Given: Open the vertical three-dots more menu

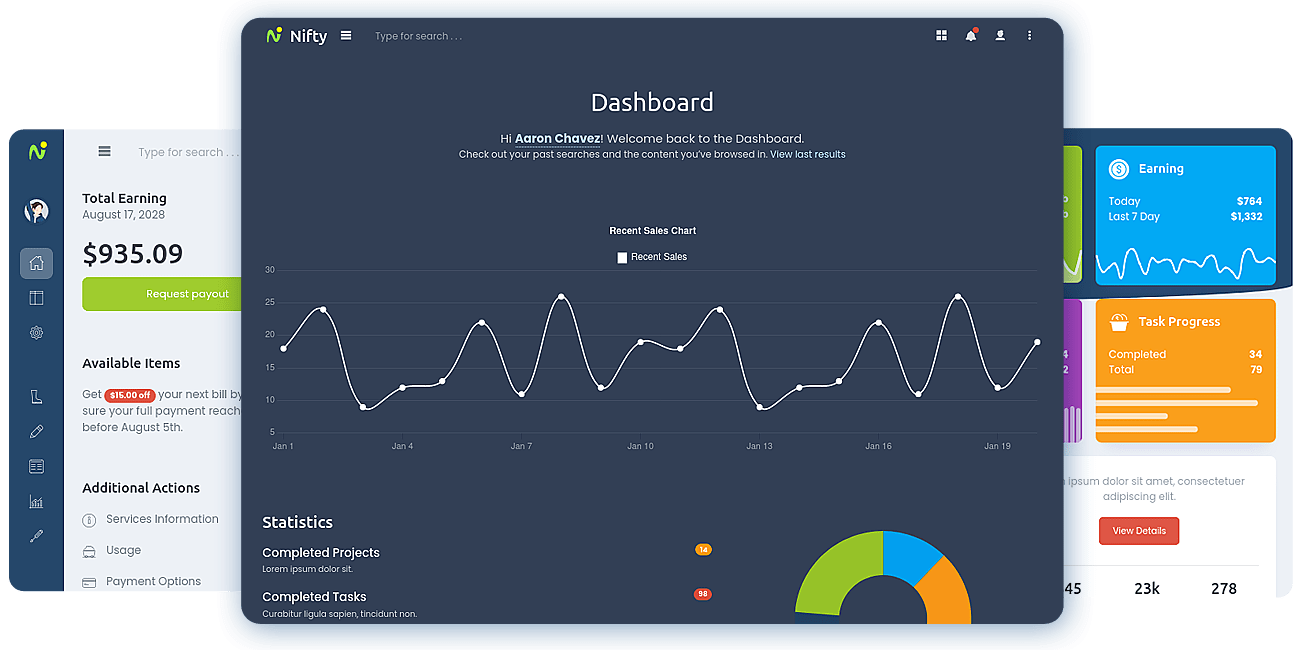Looking at the screenshot, I should point(1029,35).
